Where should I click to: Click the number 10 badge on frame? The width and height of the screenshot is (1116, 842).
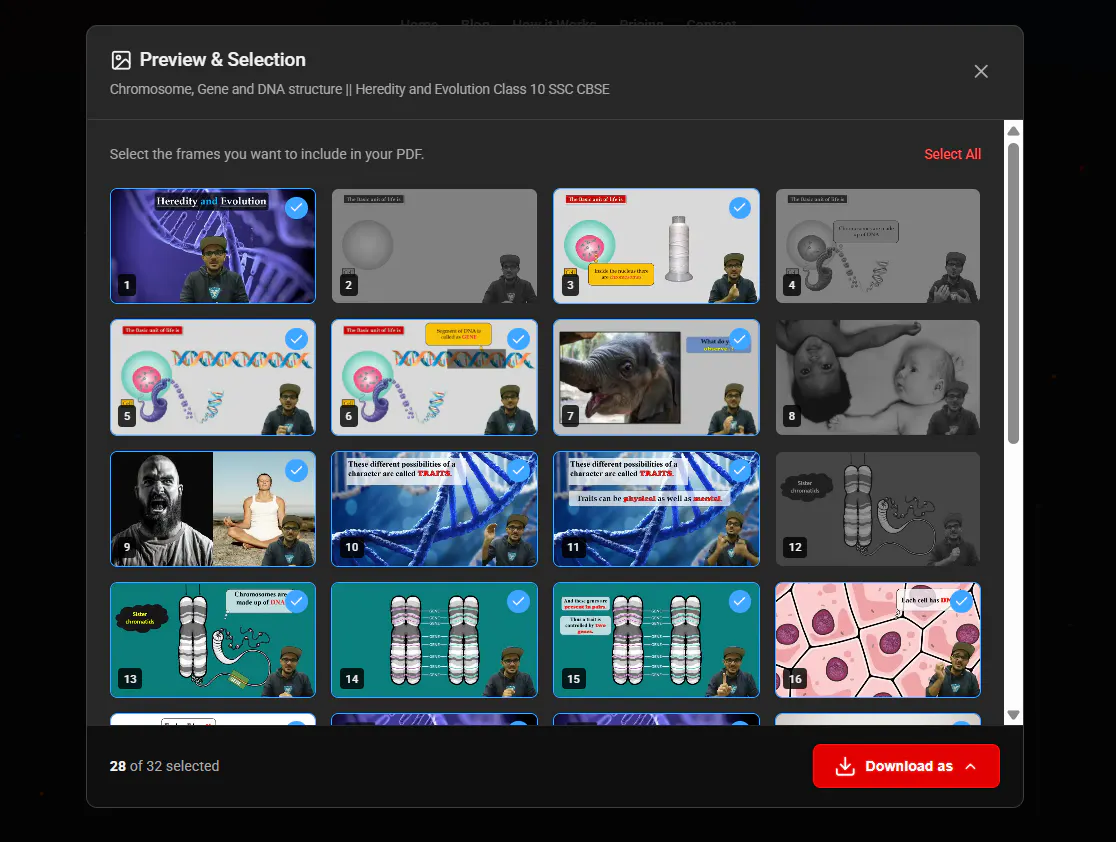[352, 547]
